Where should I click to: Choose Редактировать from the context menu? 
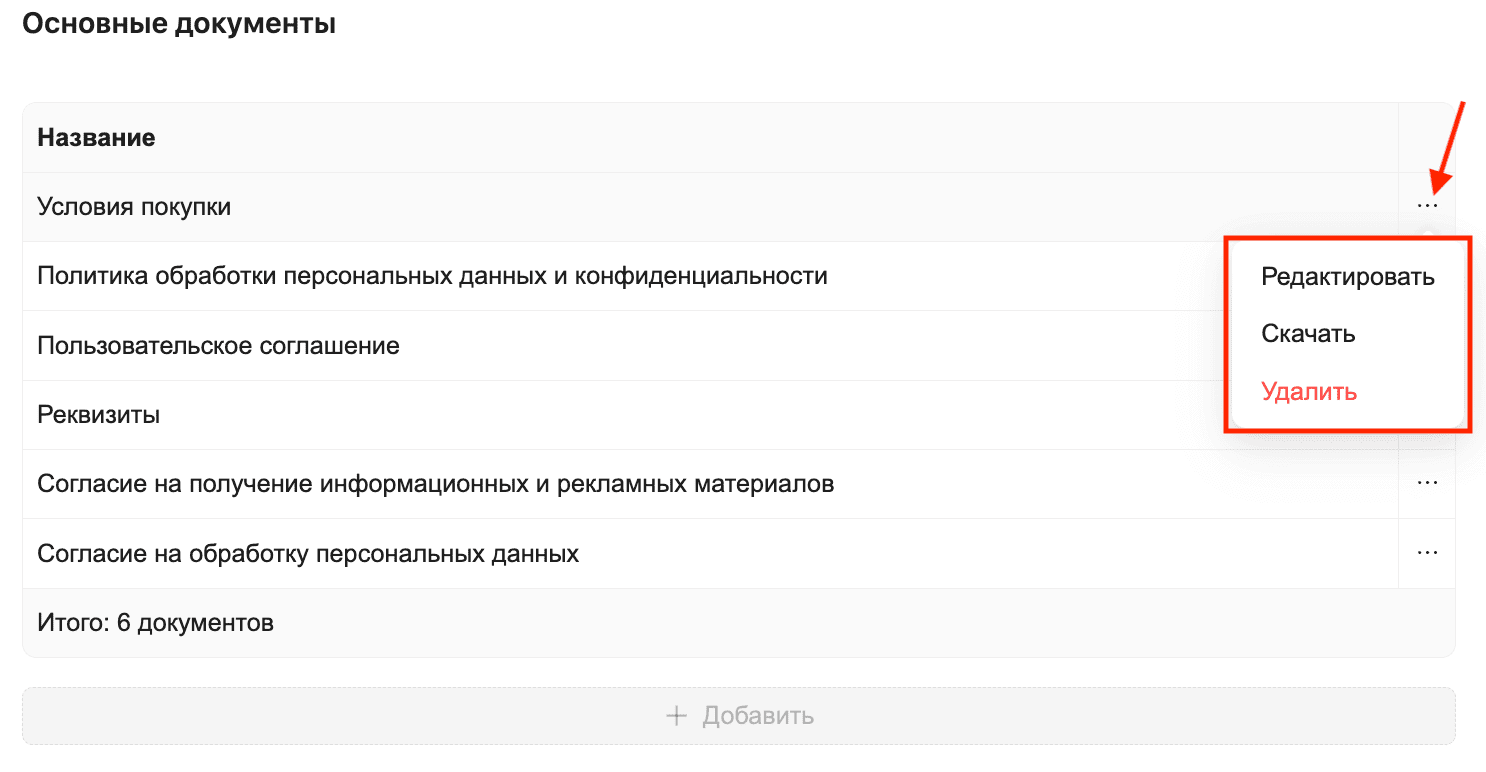point(1348,277)
